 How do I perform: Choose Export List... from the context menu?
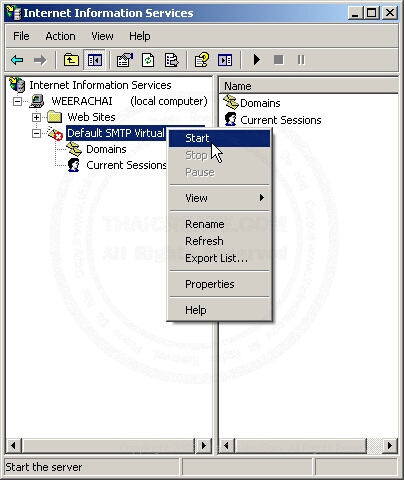[x=219, y=258]
